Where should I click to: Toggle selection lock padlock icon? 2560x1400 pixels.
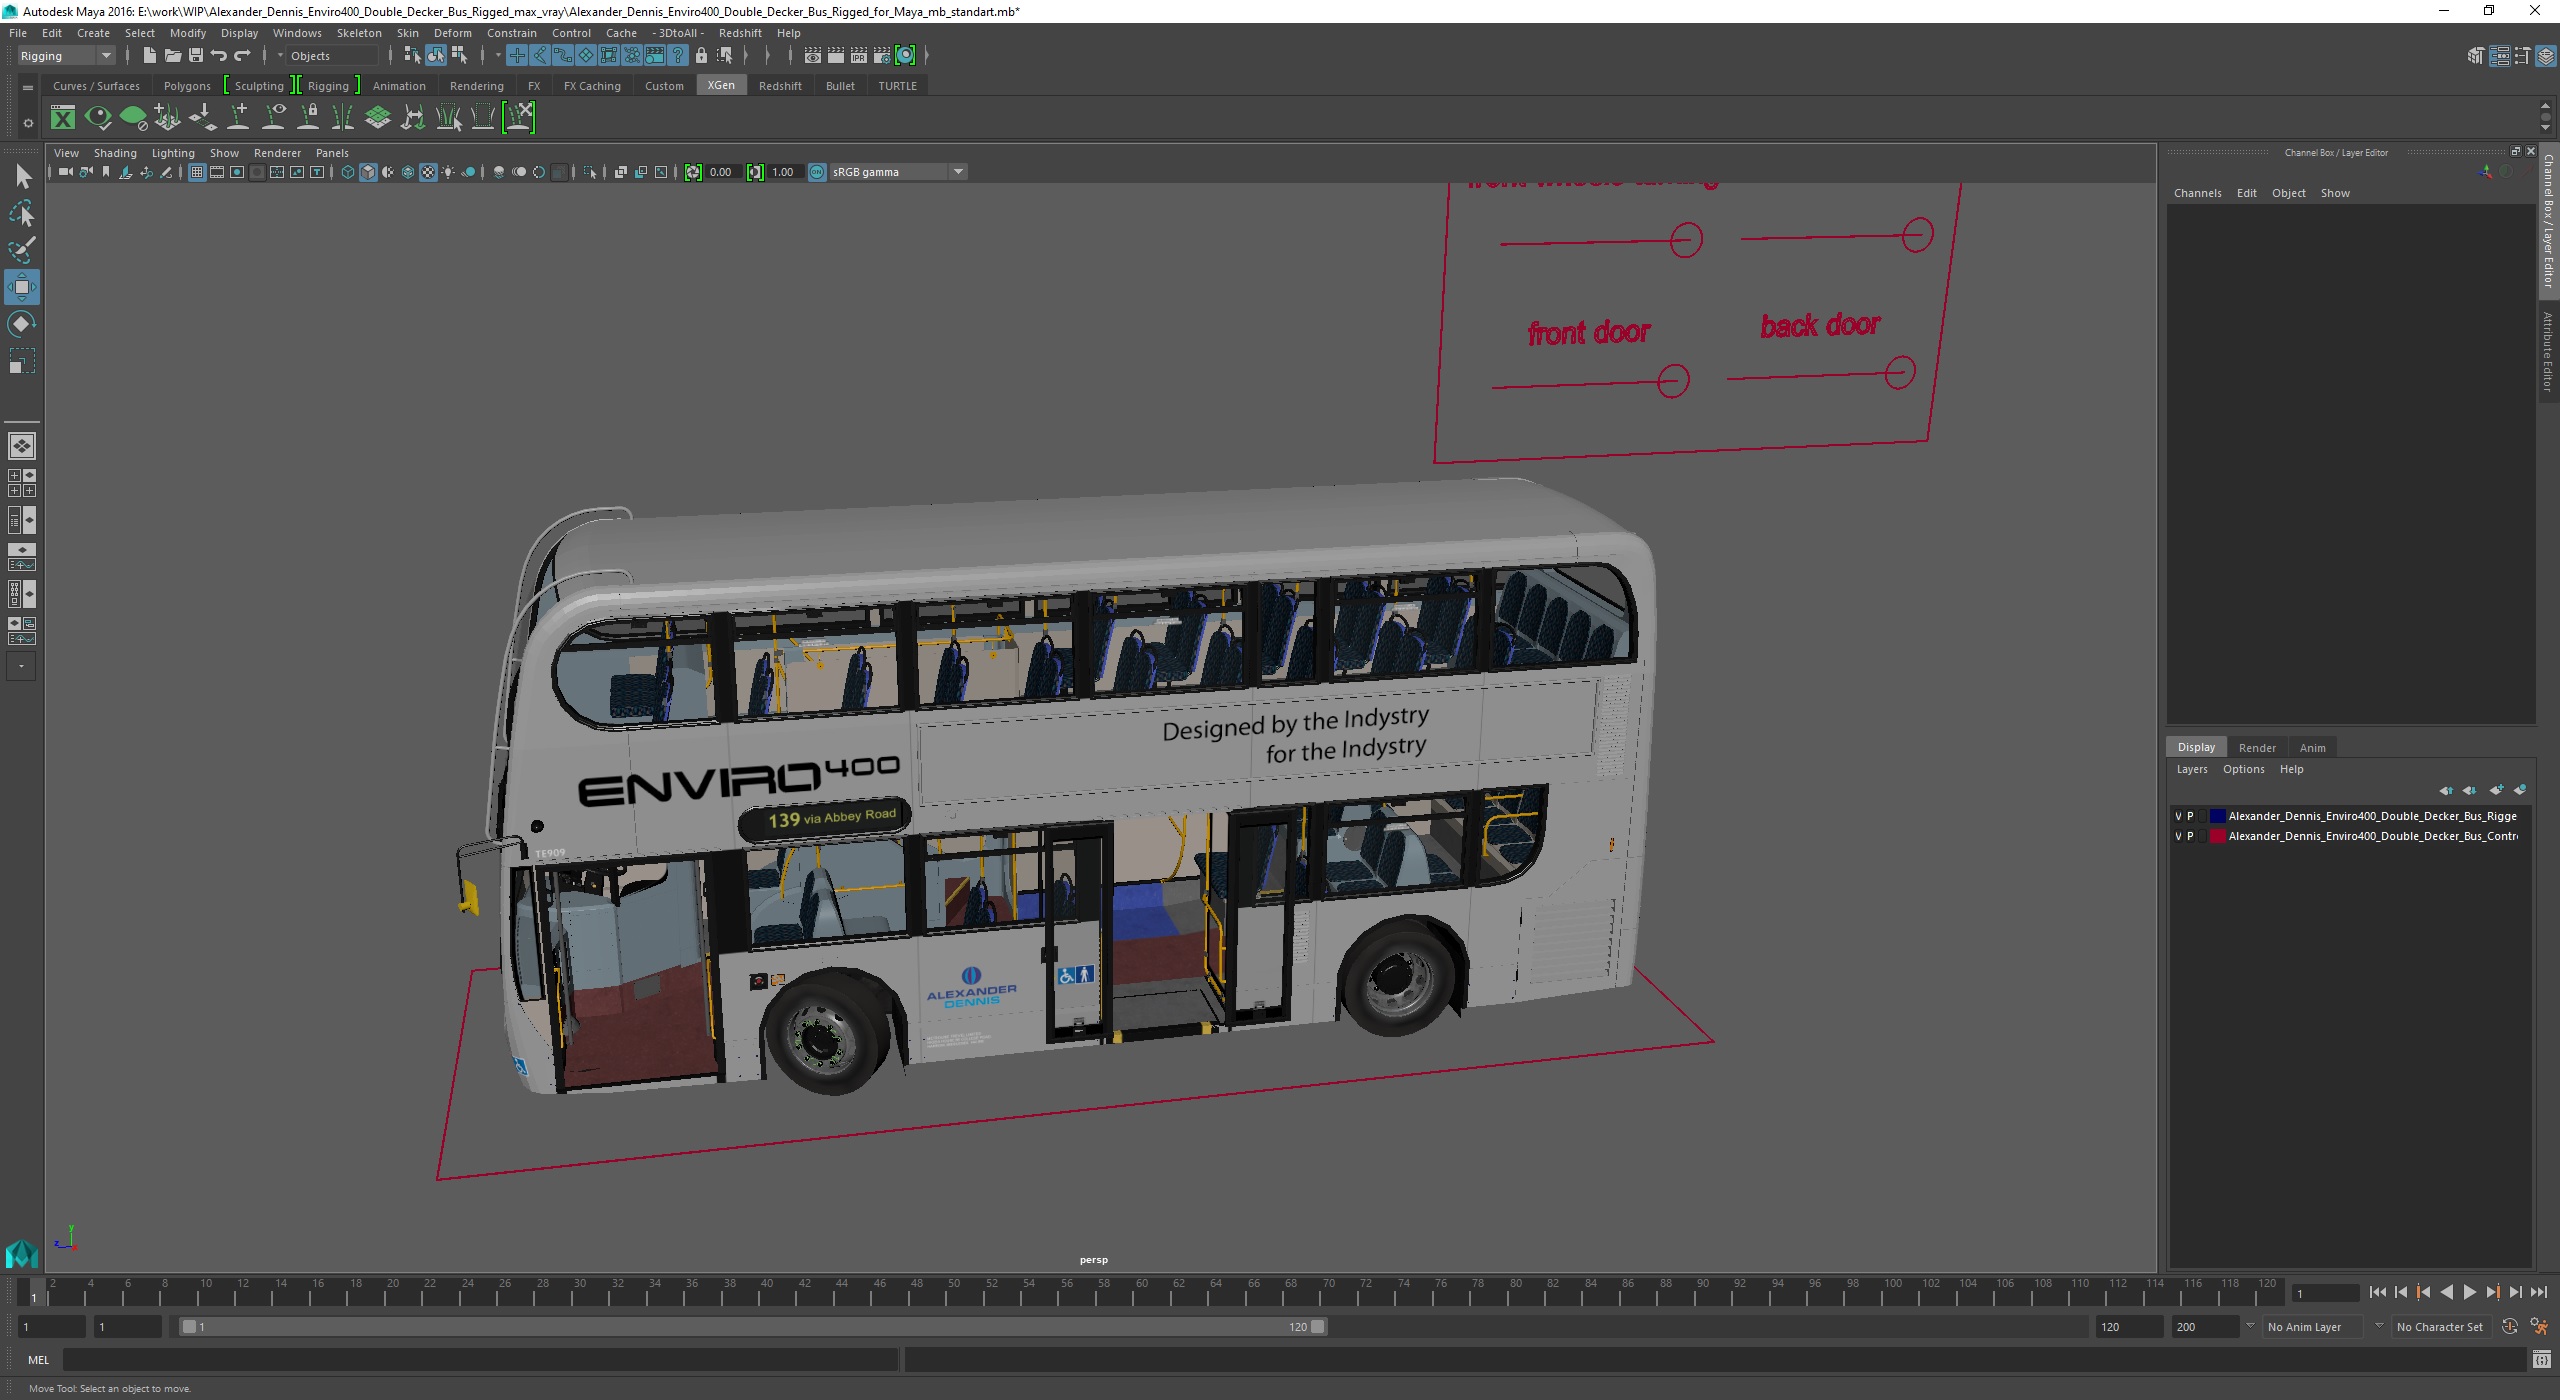701,56
